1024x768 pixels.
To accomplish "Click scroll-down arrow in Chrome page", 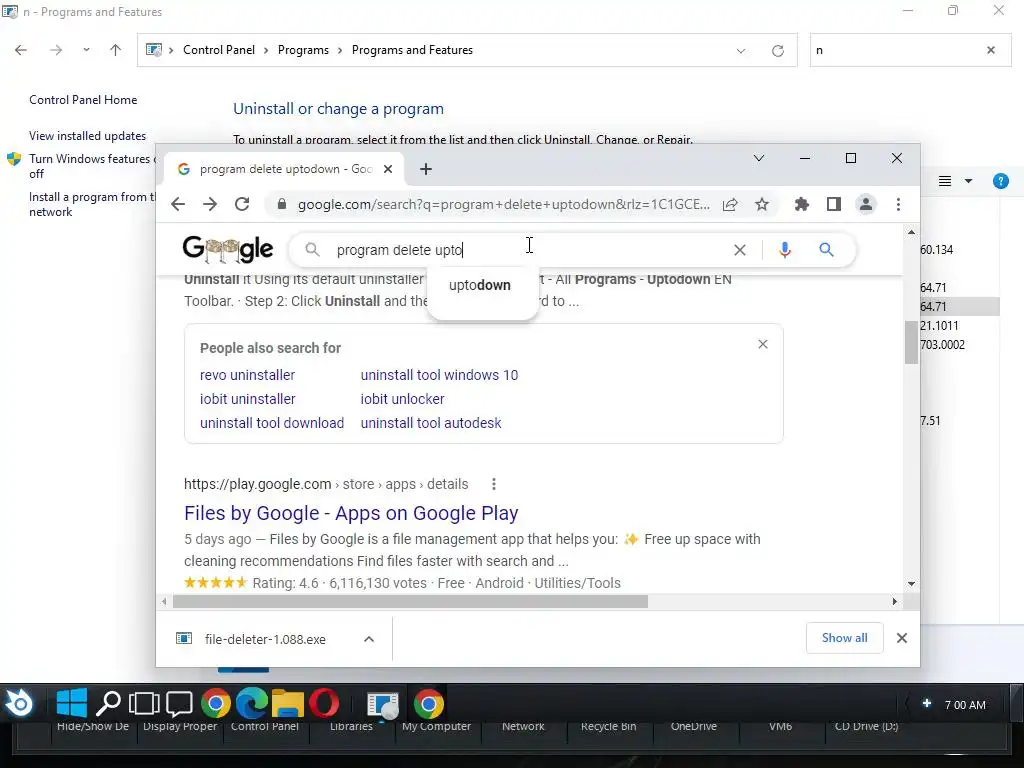I will (911, 584).
